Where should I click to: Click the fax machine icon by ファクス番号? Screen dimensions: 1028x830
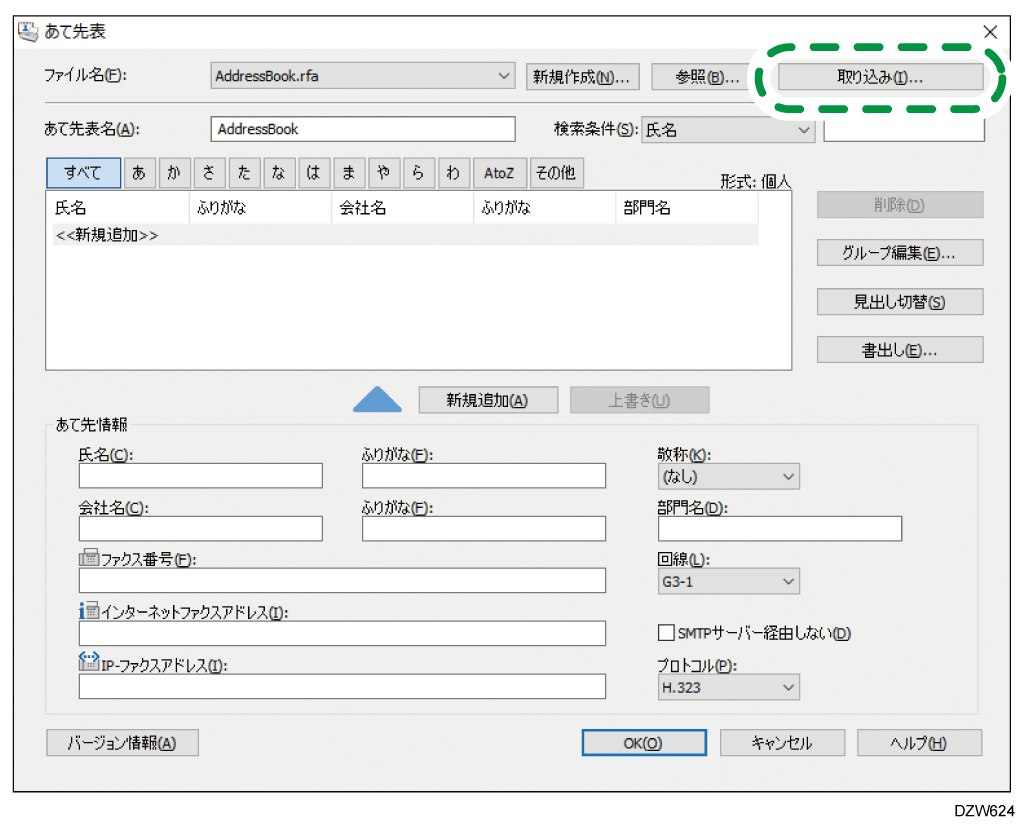(89, 558)
